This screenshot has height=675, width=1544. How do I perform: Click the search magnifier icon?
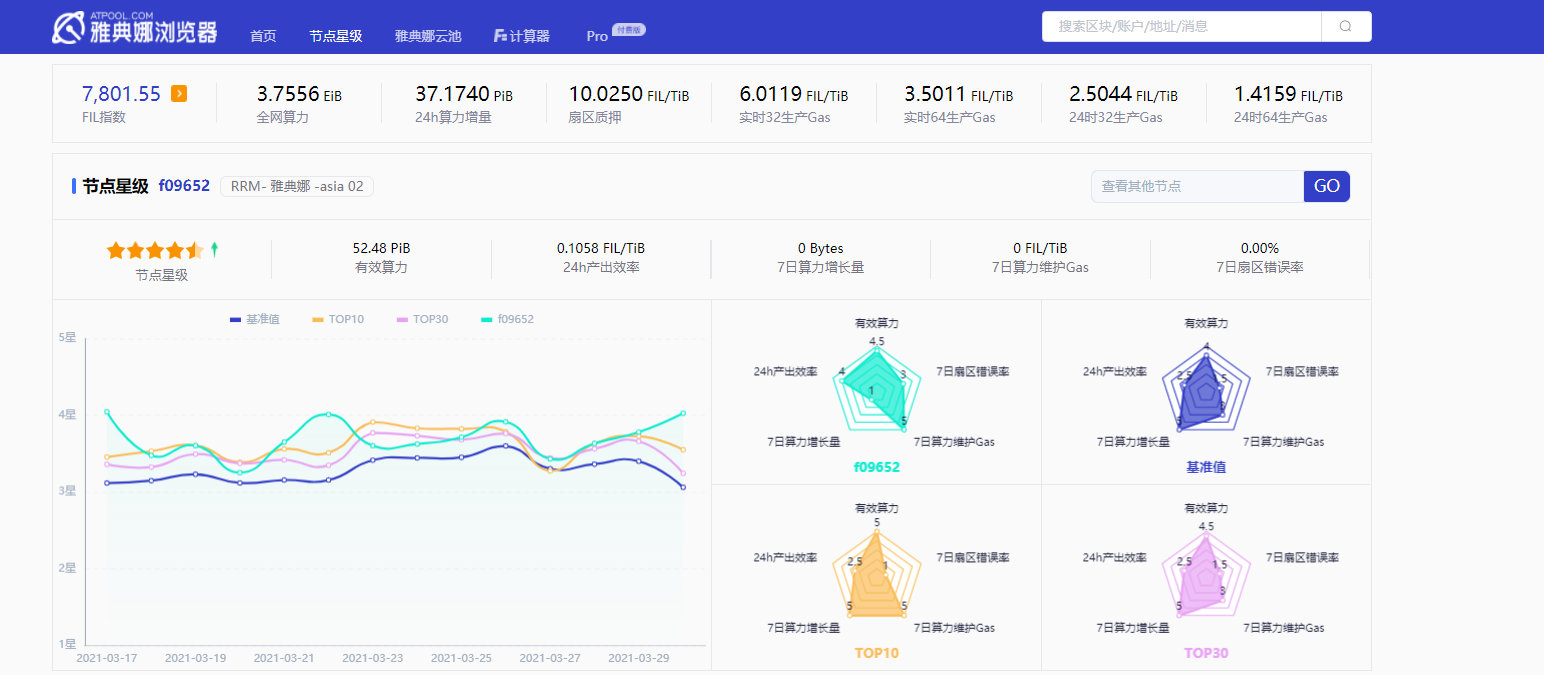pyautogui.click(x=1345, y=27)
